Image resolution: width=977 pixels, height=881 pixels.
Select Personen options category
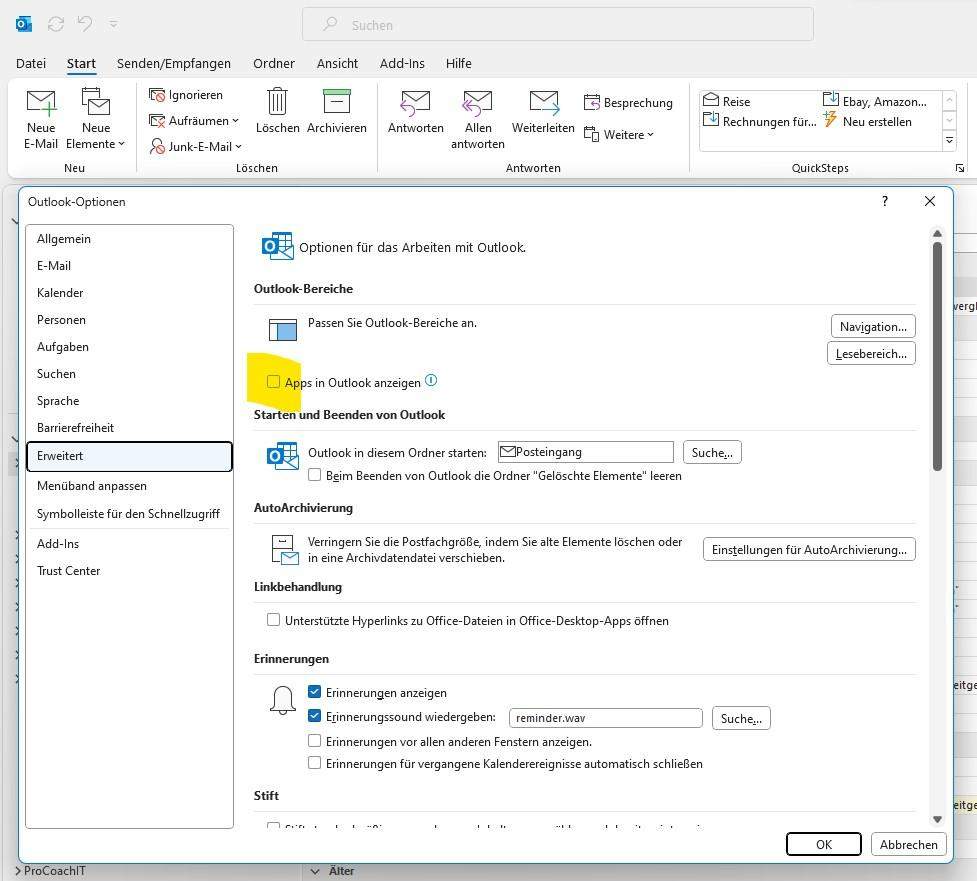coord(130,320)
